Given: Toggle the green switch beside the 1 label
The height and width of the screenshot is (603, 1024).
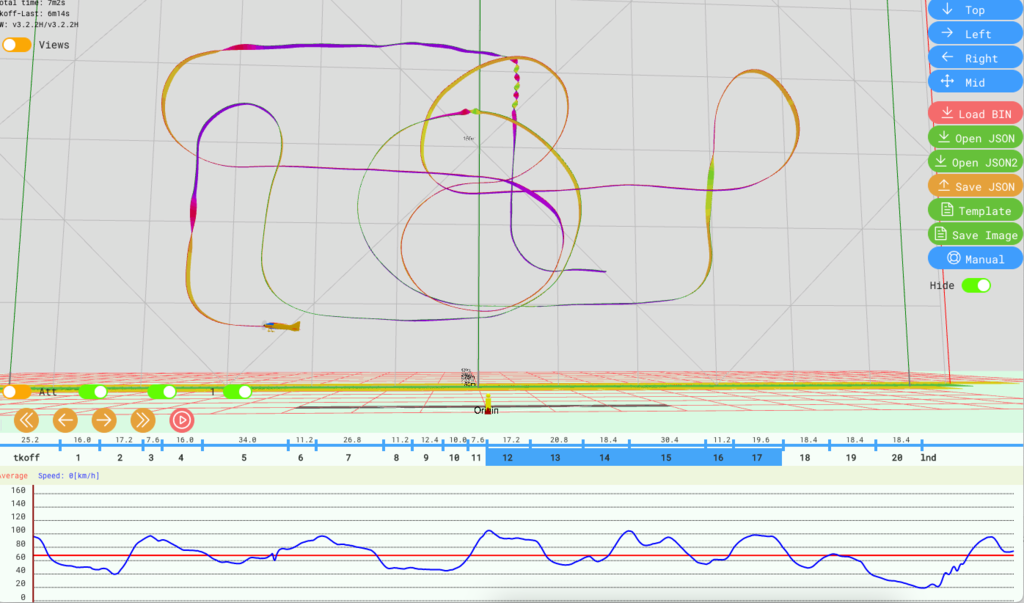Looking at the screenshot, I should 238,392.
